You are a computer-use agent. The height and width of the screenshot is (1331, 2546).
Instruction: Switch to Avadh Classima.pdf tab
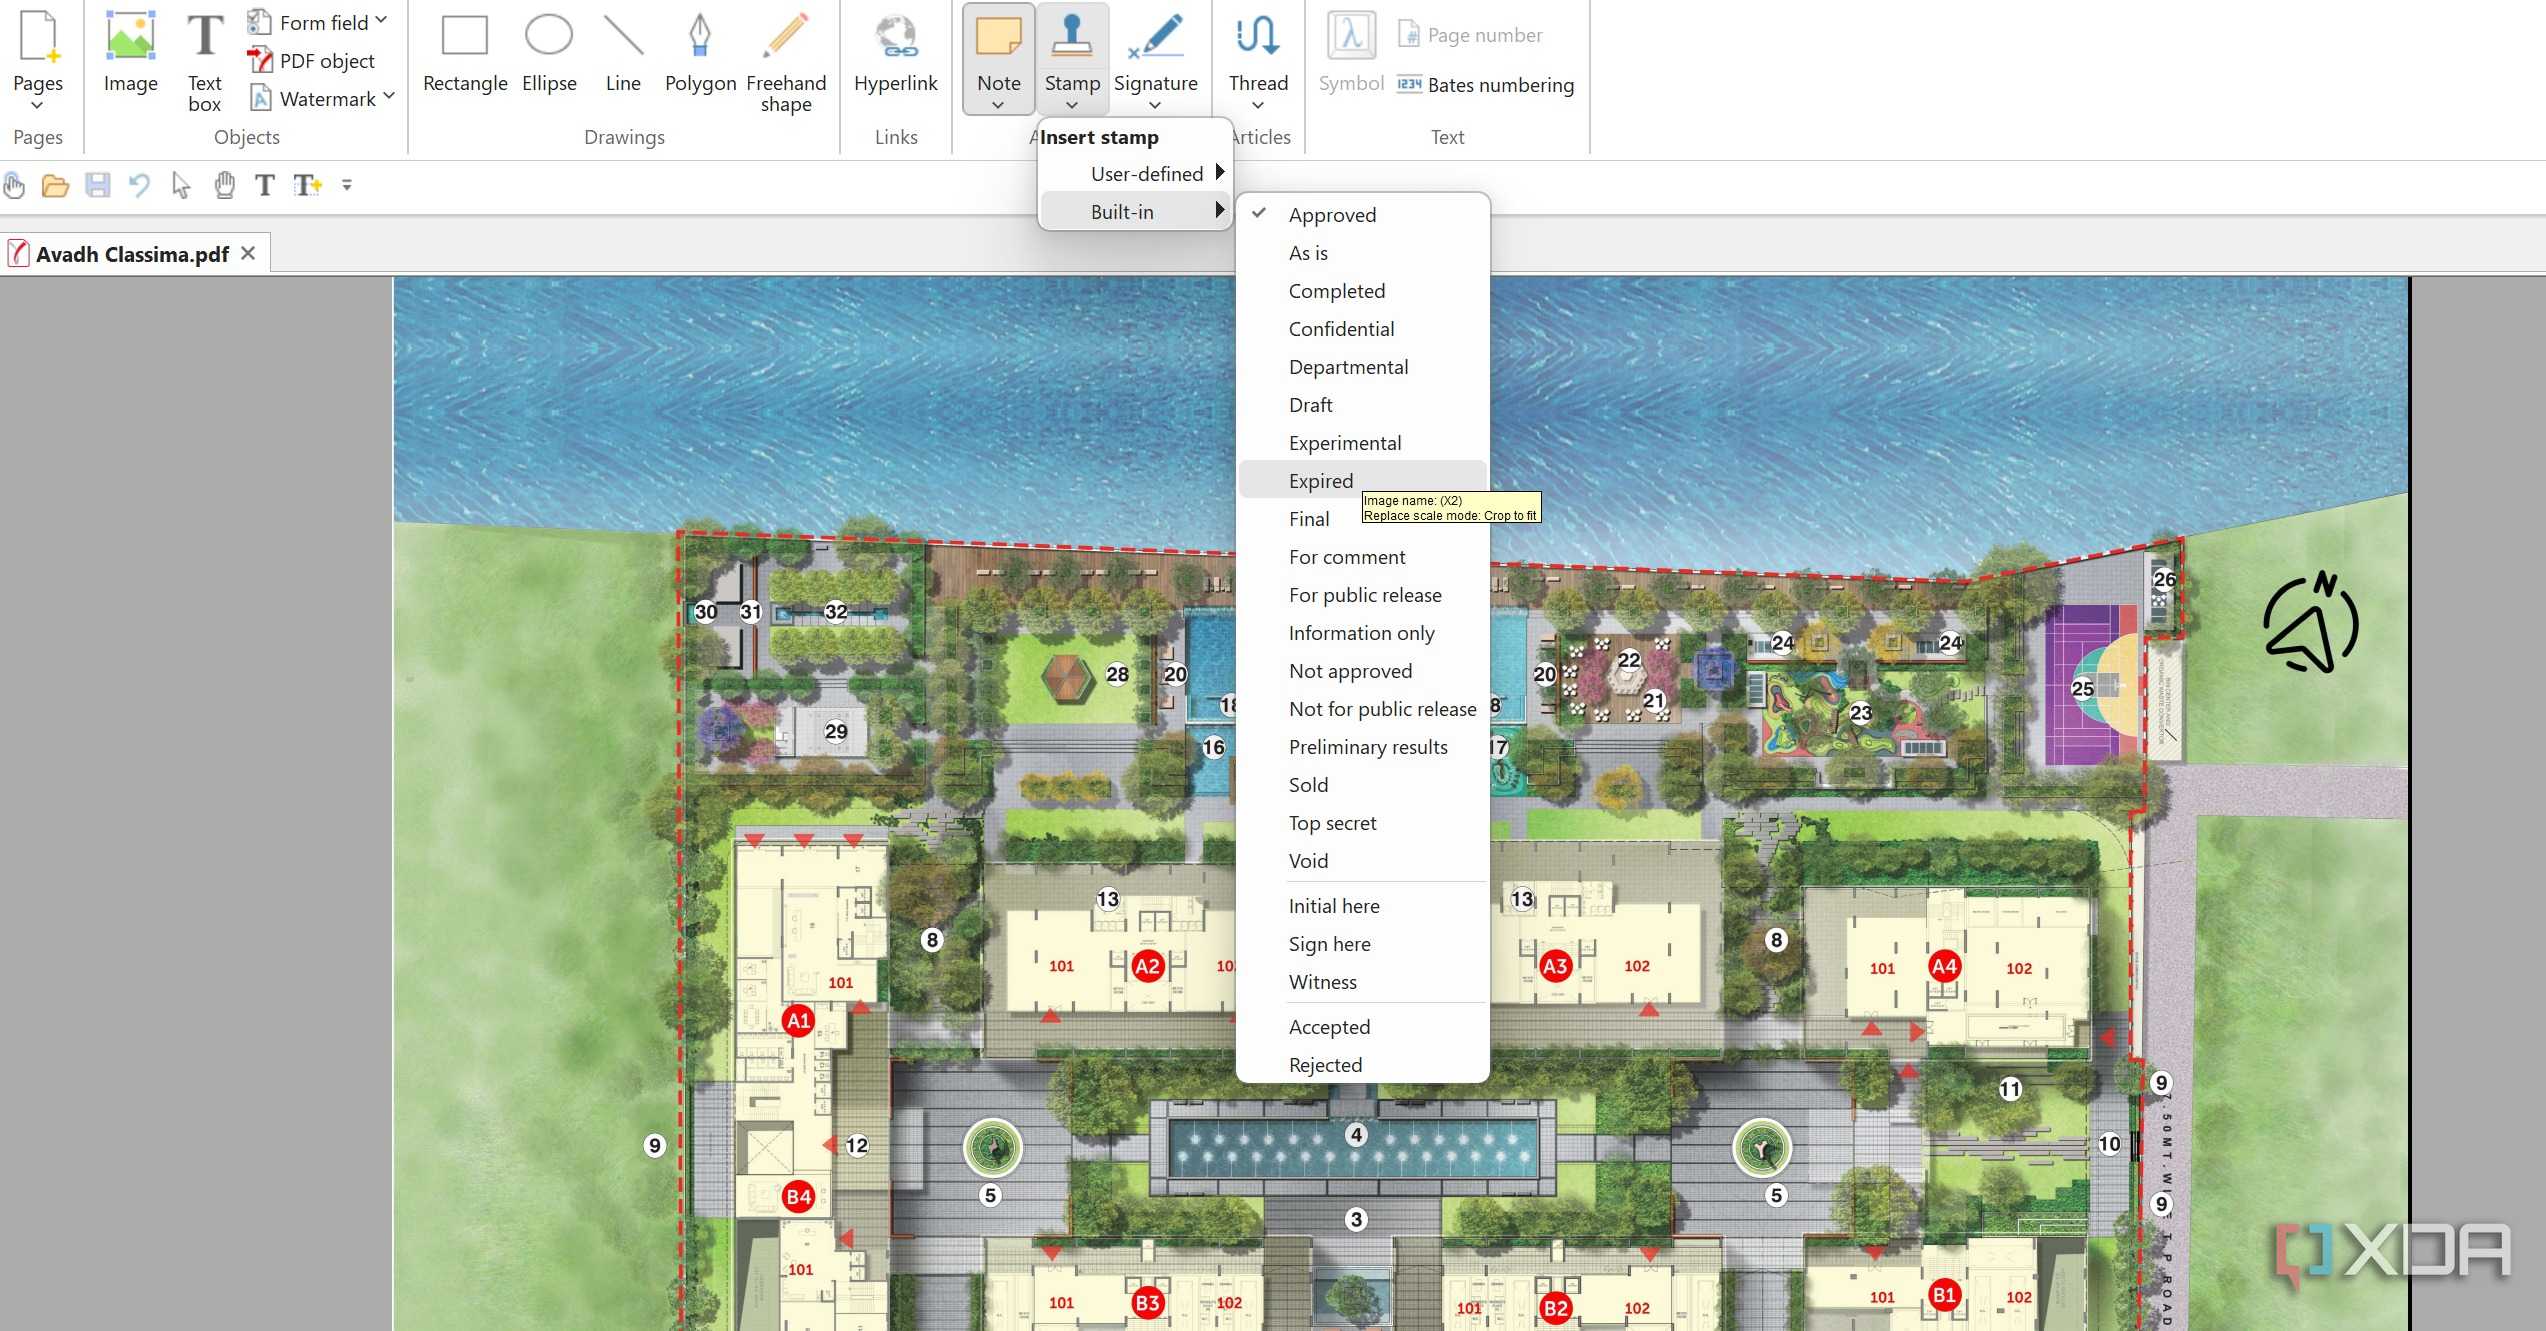(132, 254)
